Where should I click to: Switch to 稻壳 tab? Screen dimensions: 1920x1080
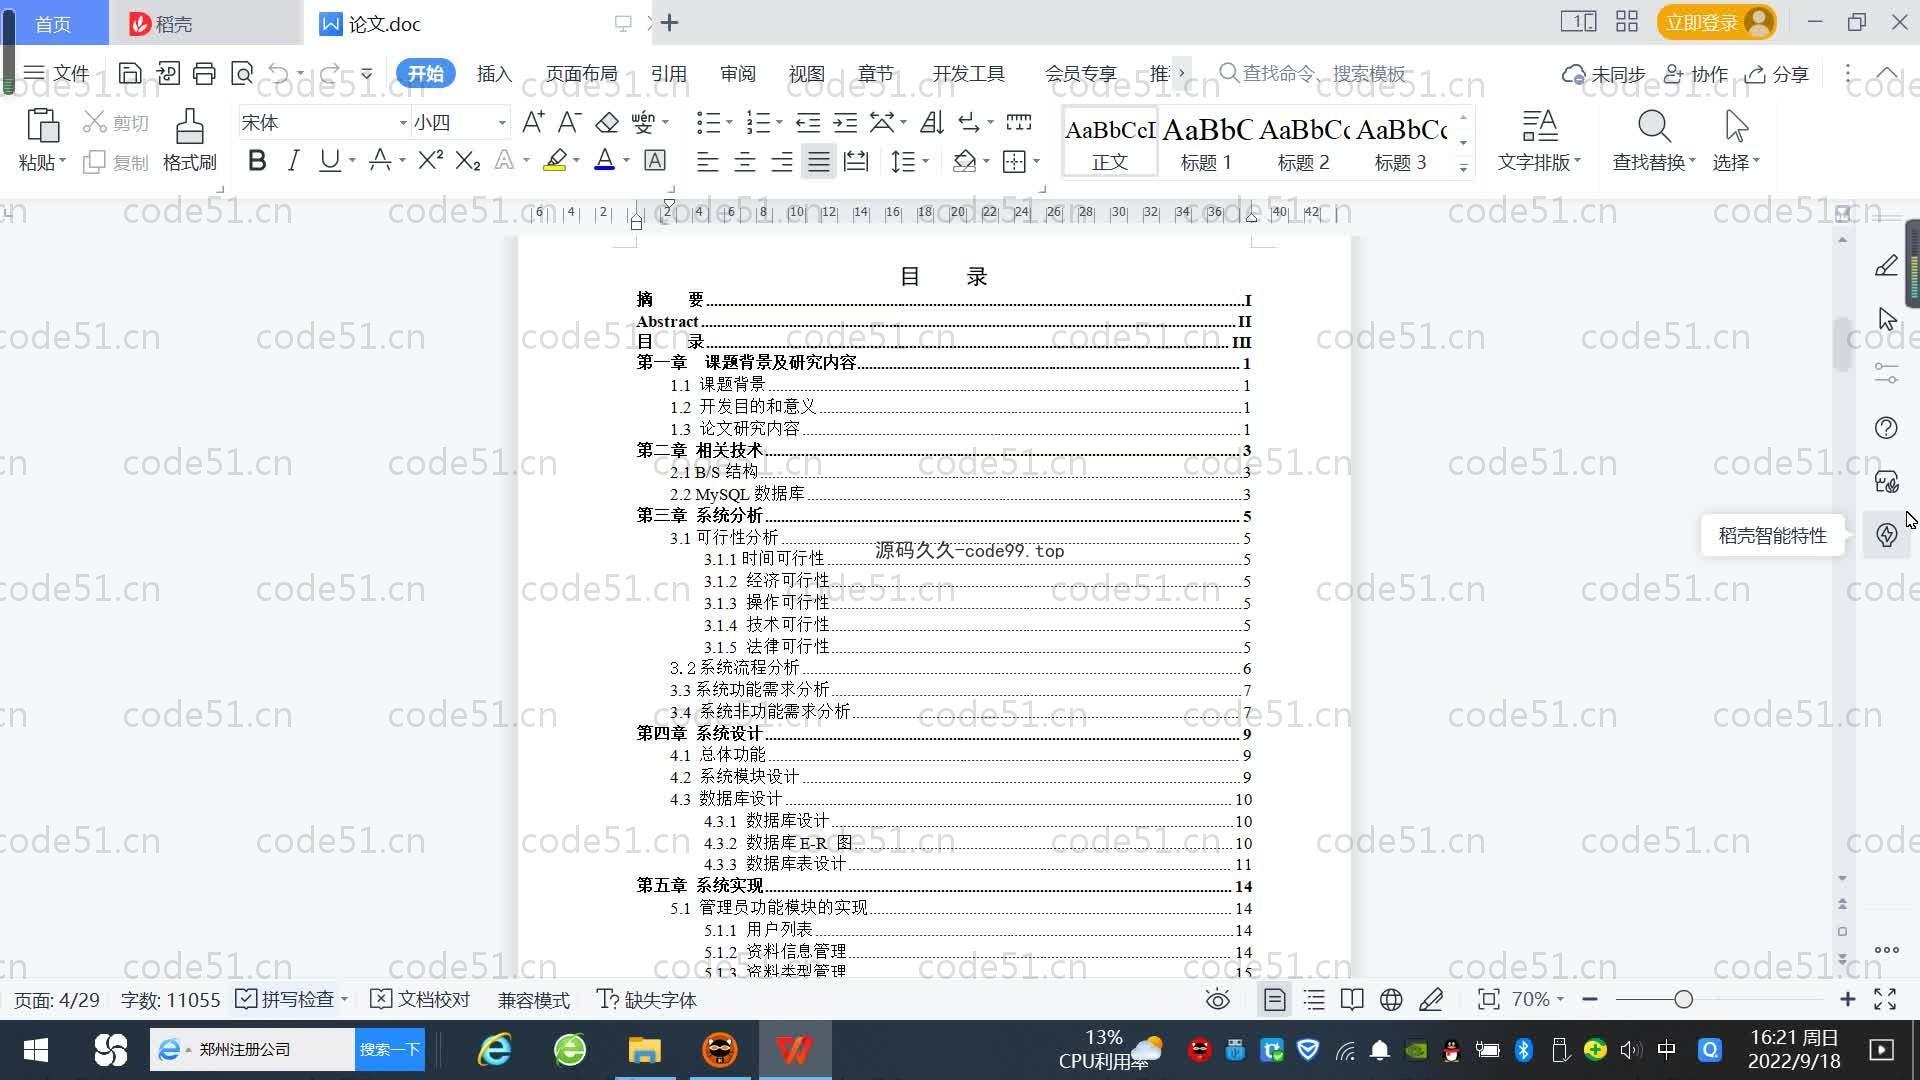205,23
